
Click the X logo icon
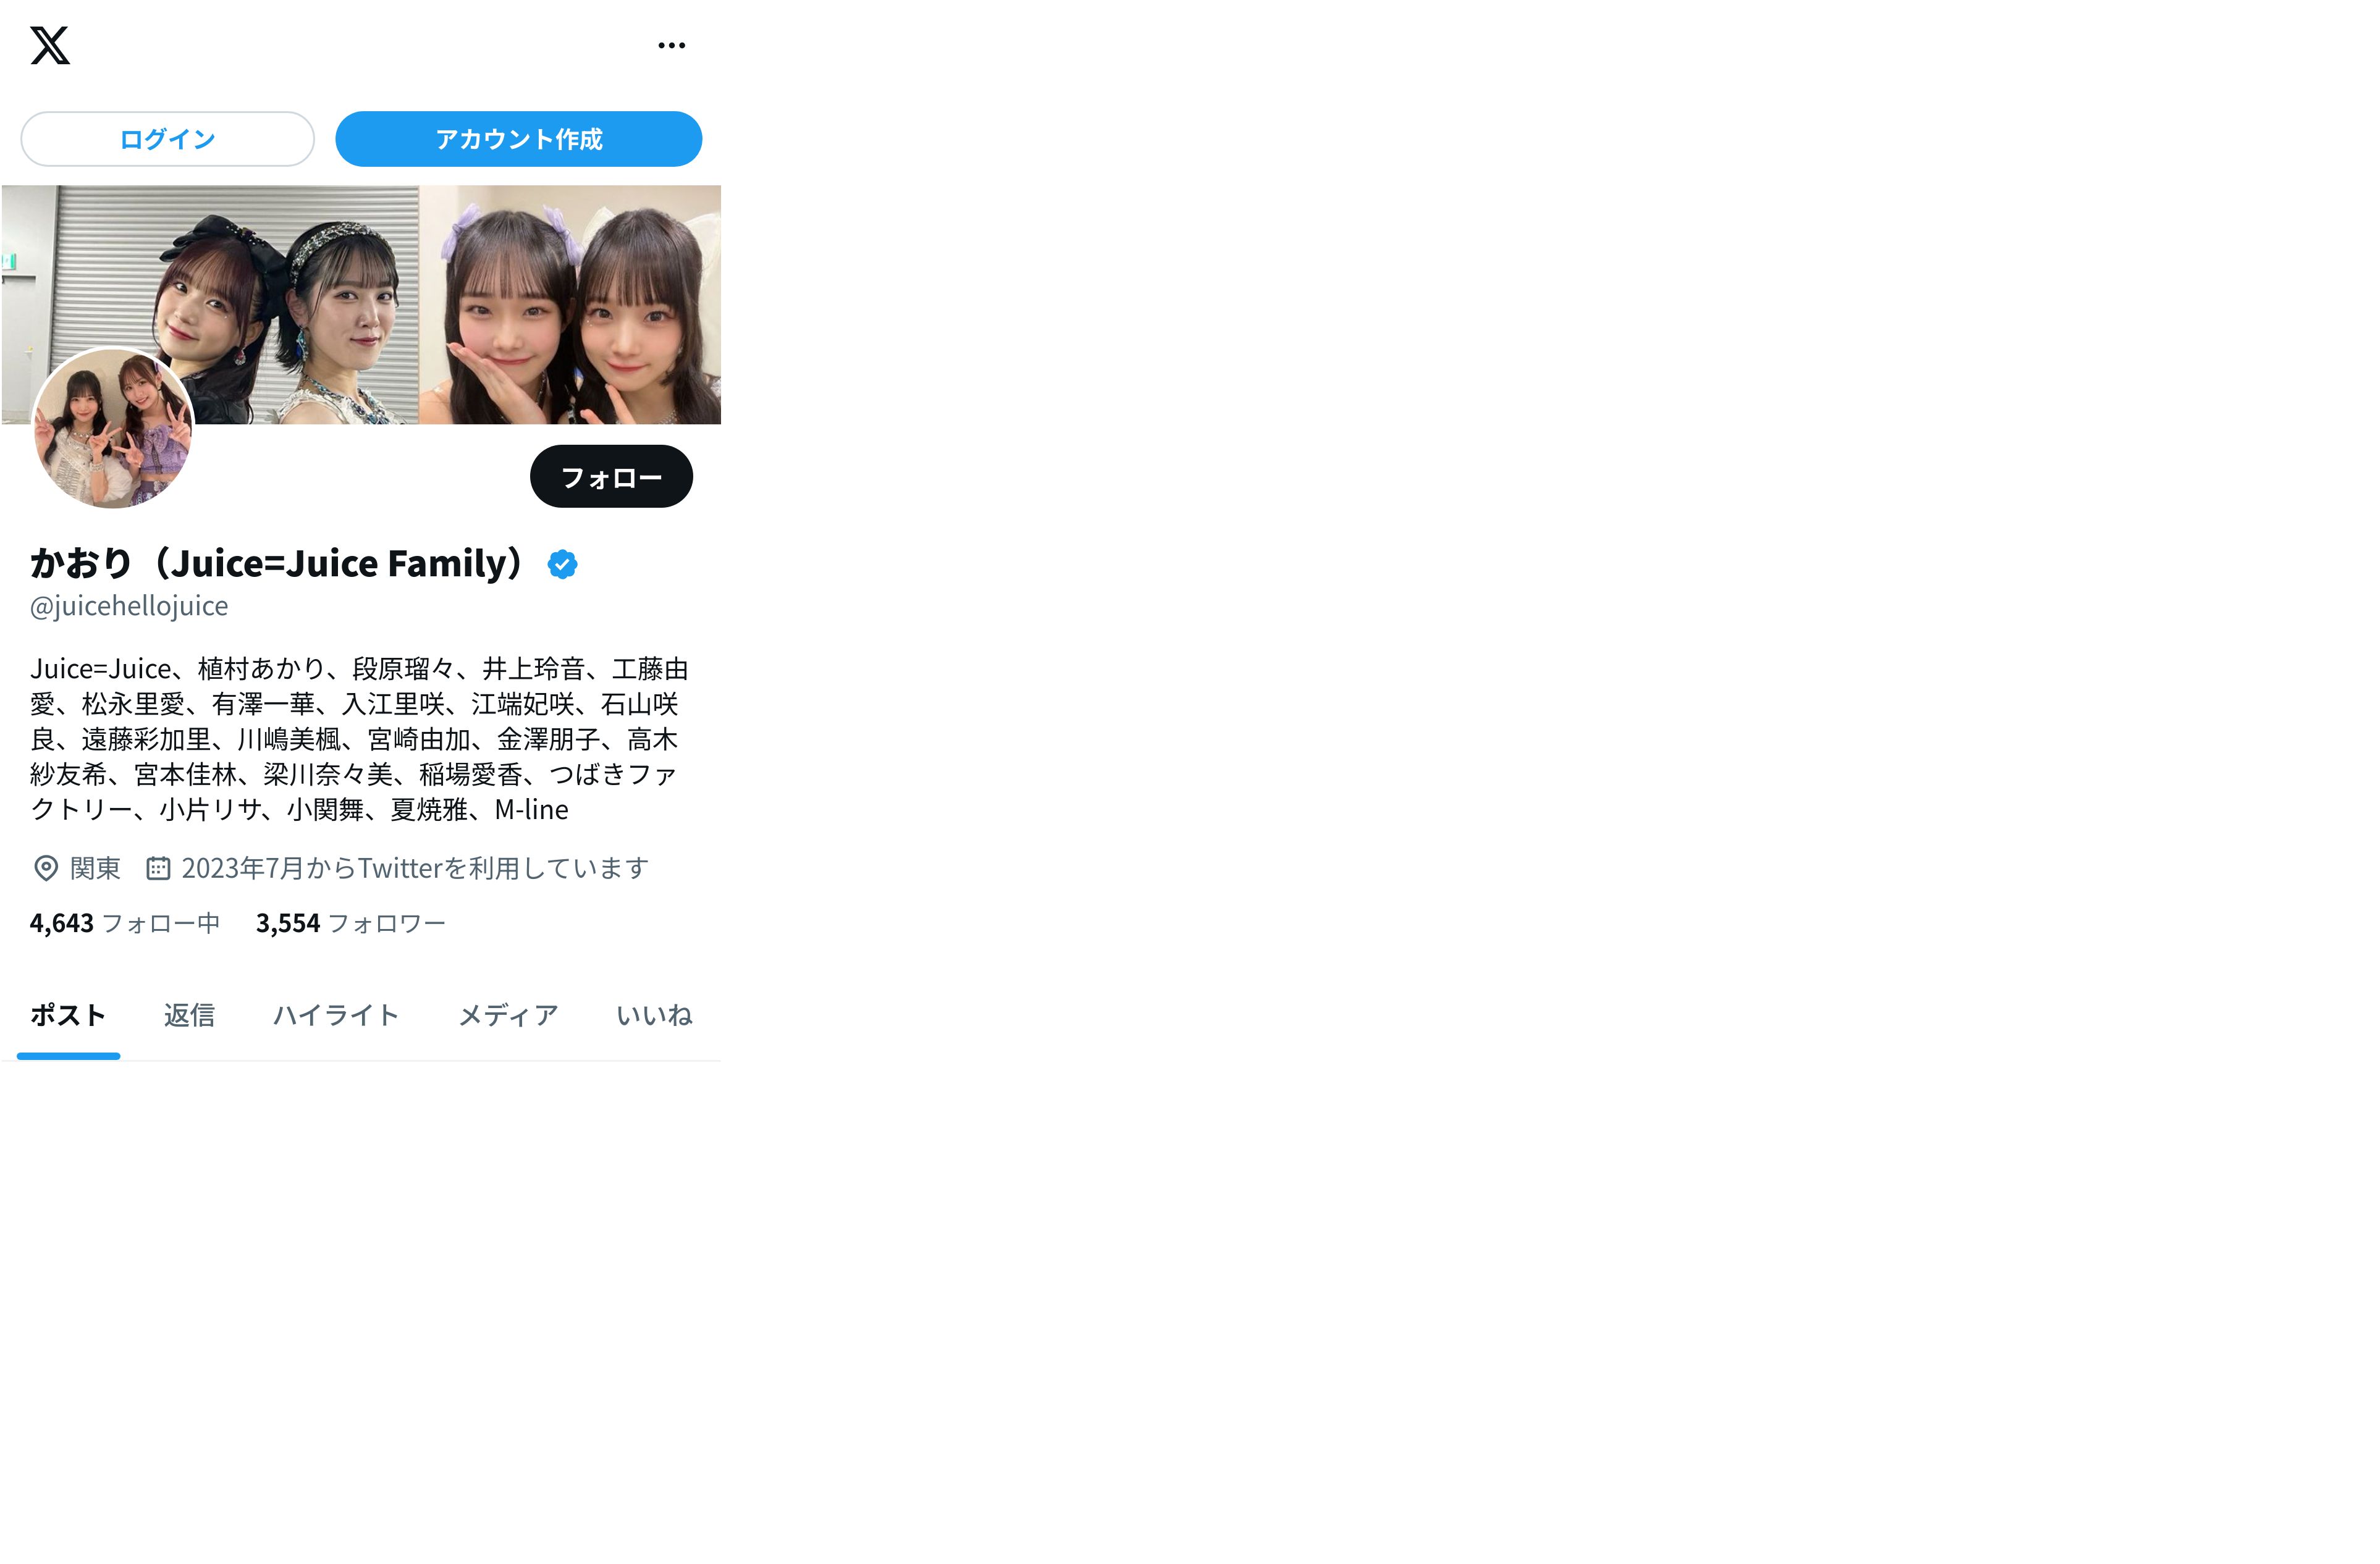click(50, 45)
